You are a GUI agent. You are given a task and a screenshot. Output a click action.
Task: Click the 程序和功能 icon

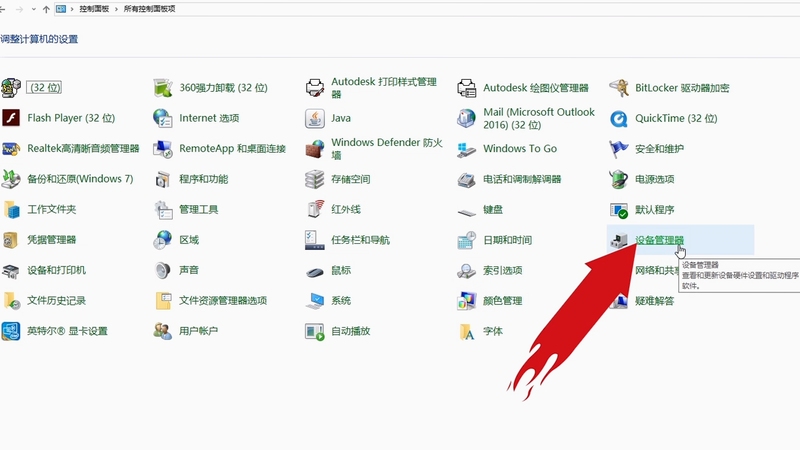point(163,179)
